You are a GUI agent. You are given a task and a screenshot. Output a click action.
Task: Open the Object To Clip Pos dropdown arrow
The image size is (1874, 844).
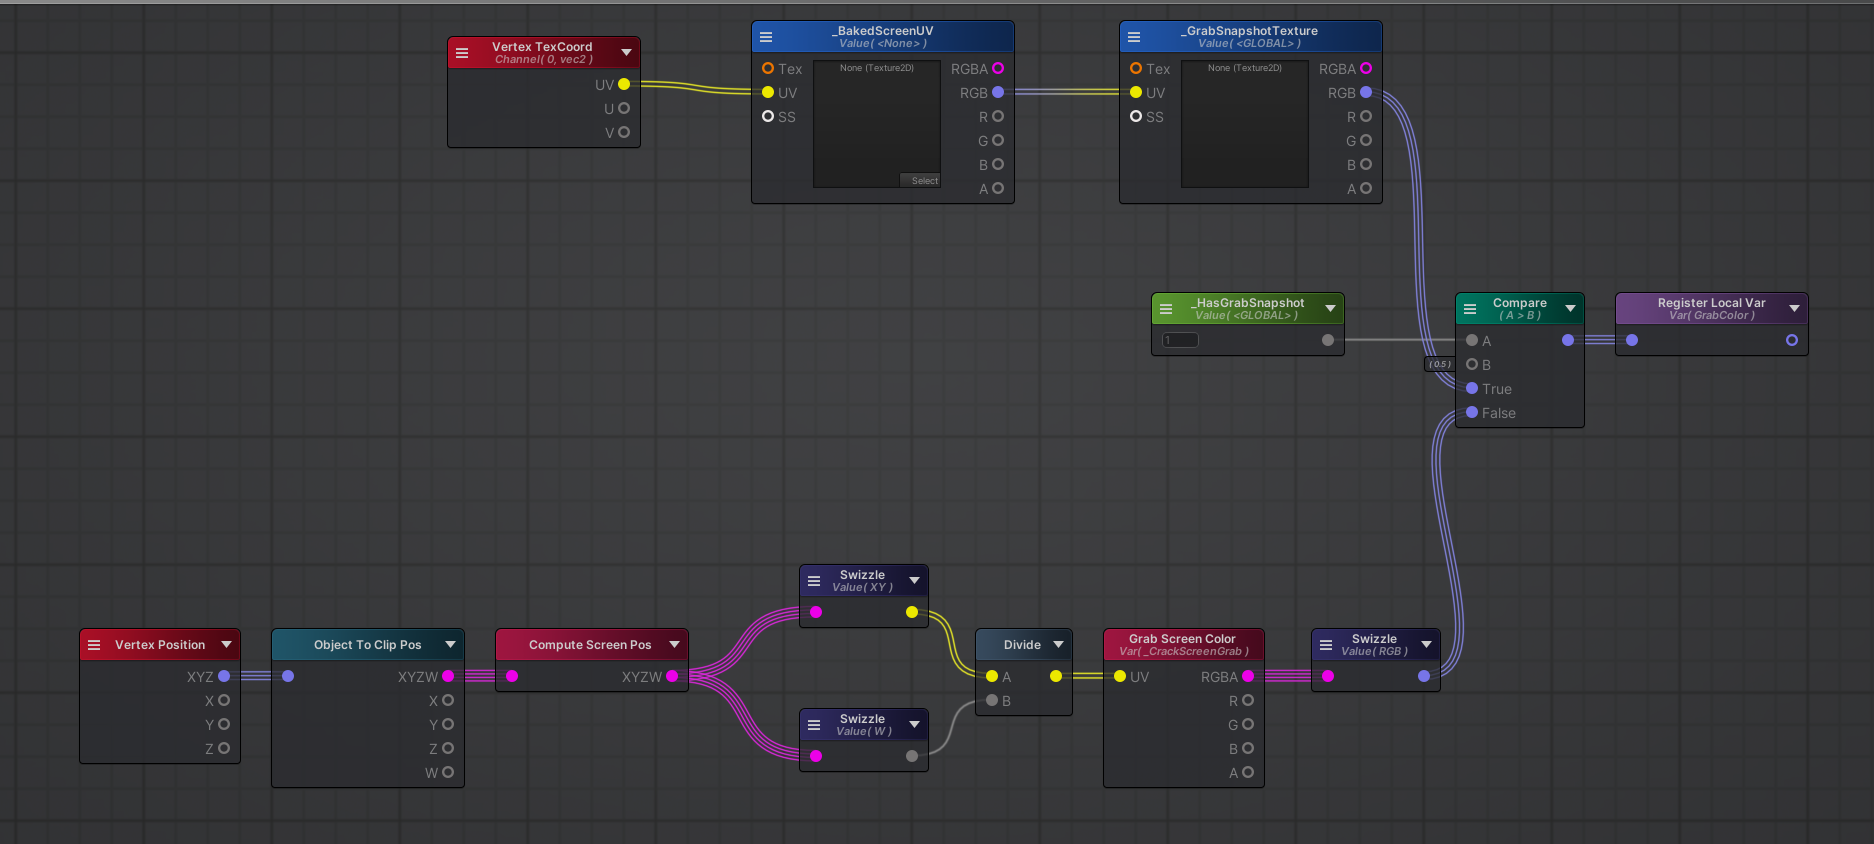click(x=450, y=645)
